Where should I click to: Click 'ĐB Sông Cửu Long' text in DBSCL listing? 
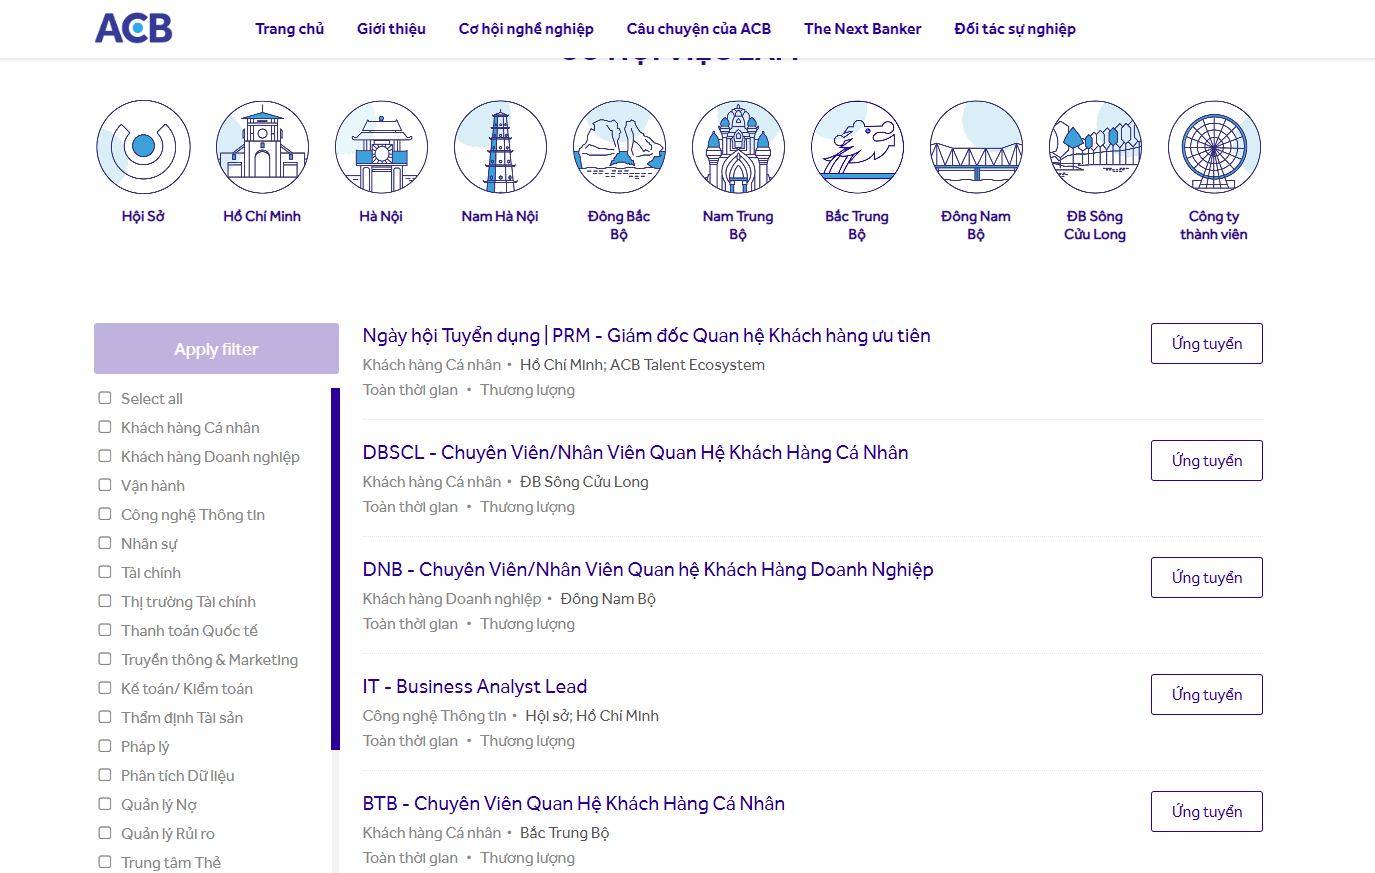tap(584, 482)
